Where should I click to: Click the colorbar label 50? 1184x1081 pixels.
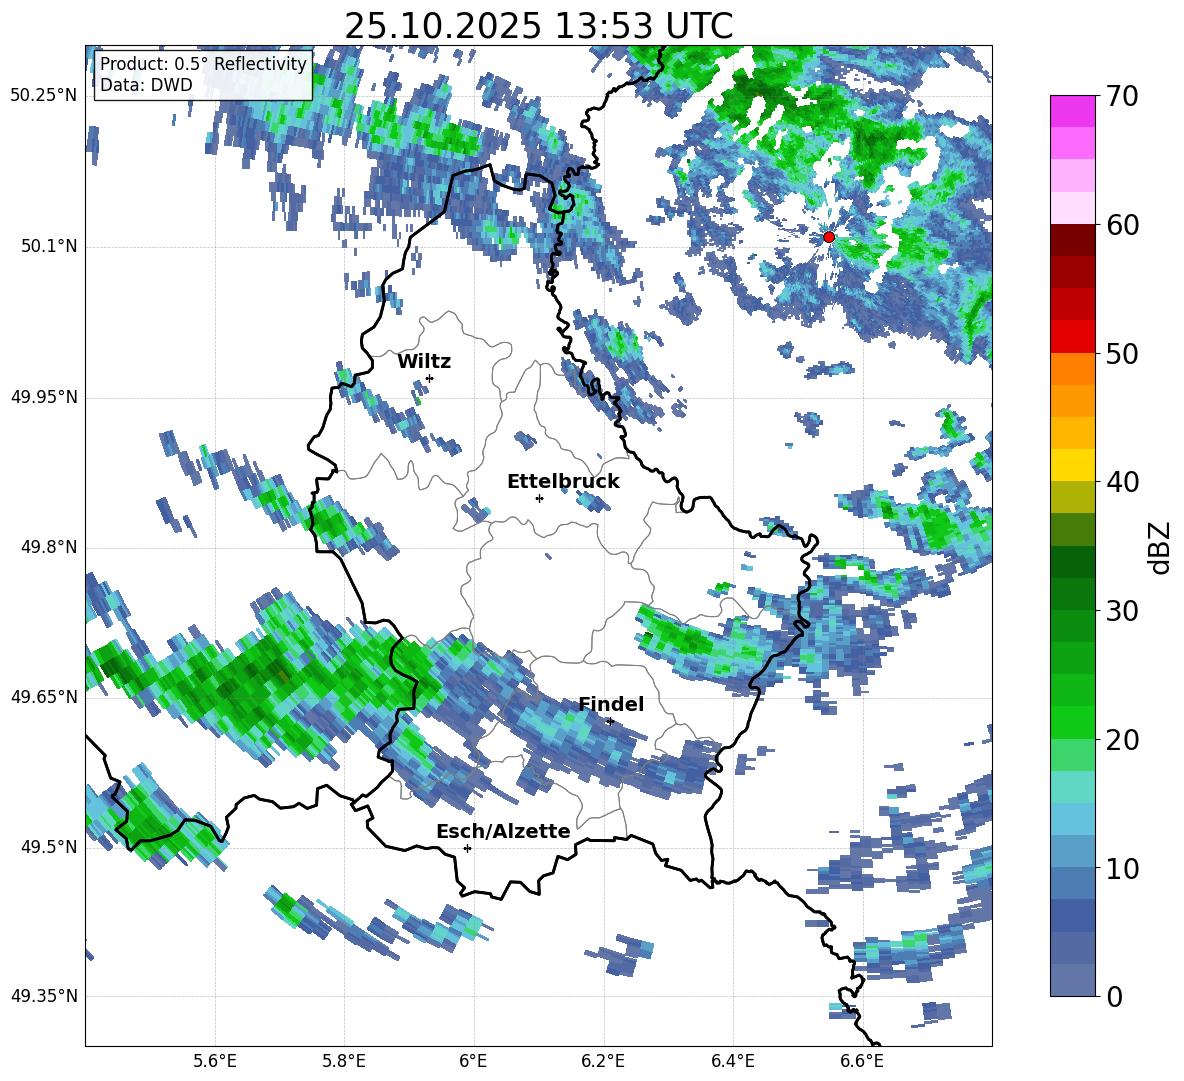coord(1123,354)
